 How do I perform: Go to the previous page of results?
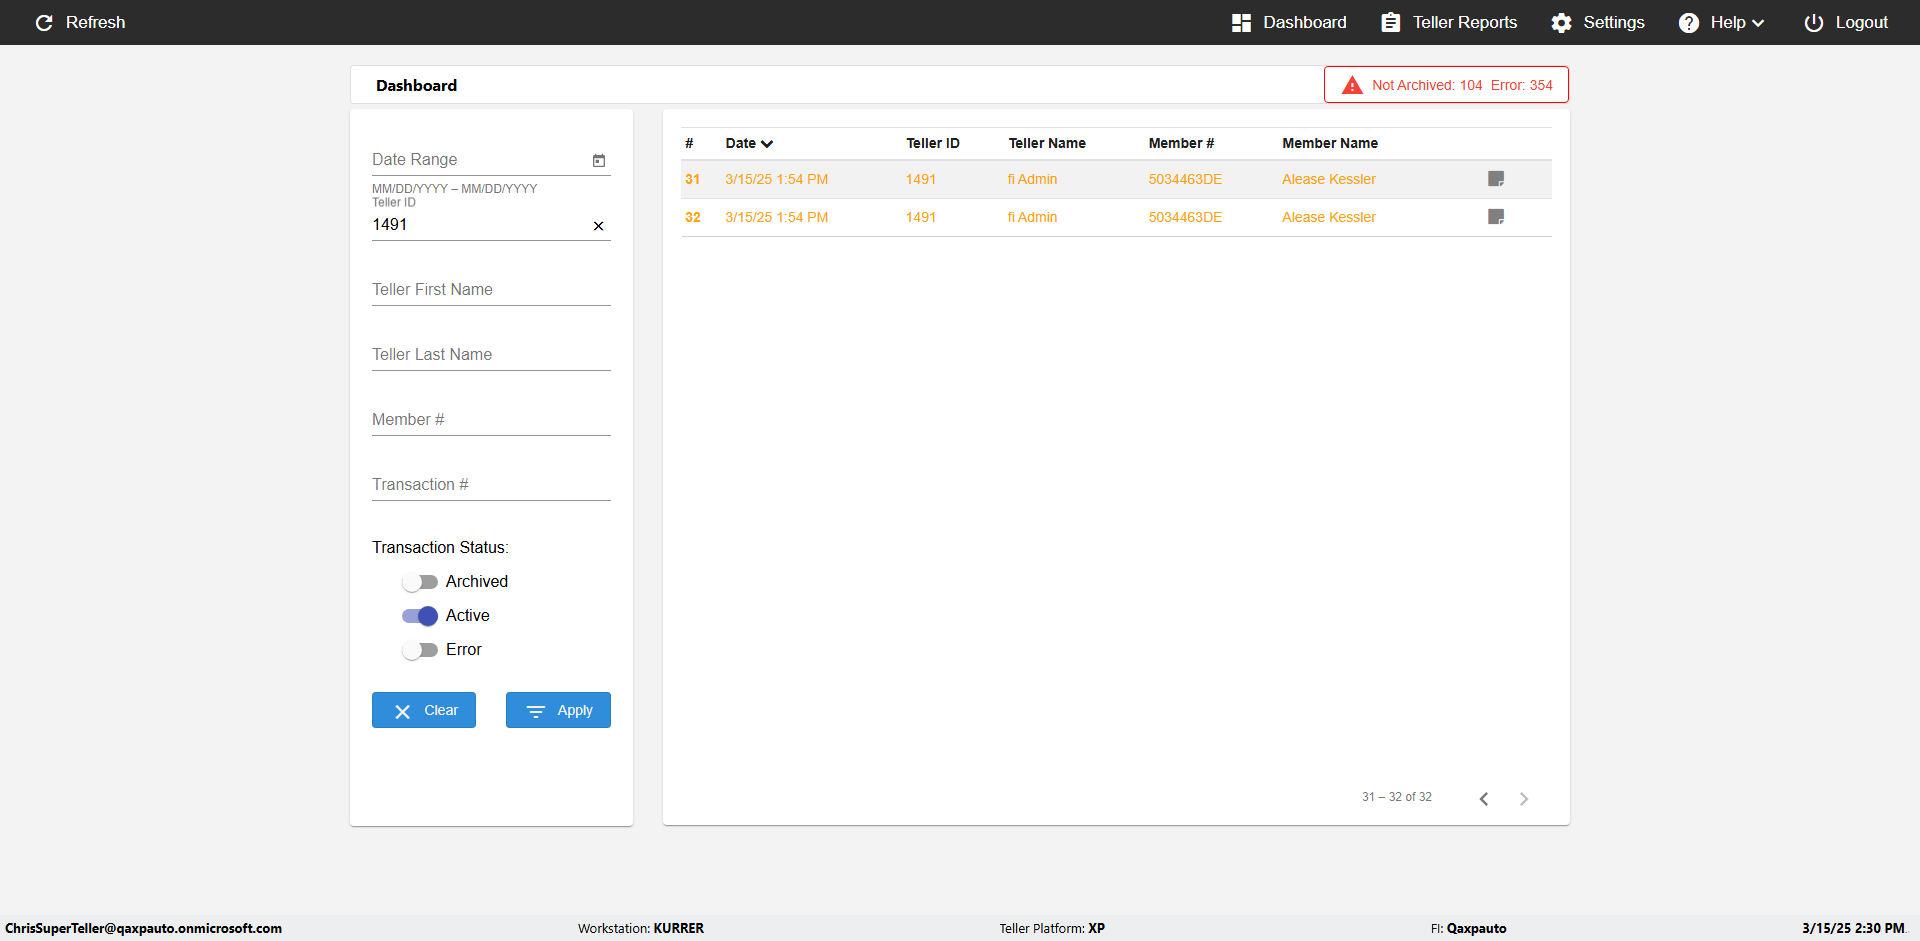[x=1484, y=798]
